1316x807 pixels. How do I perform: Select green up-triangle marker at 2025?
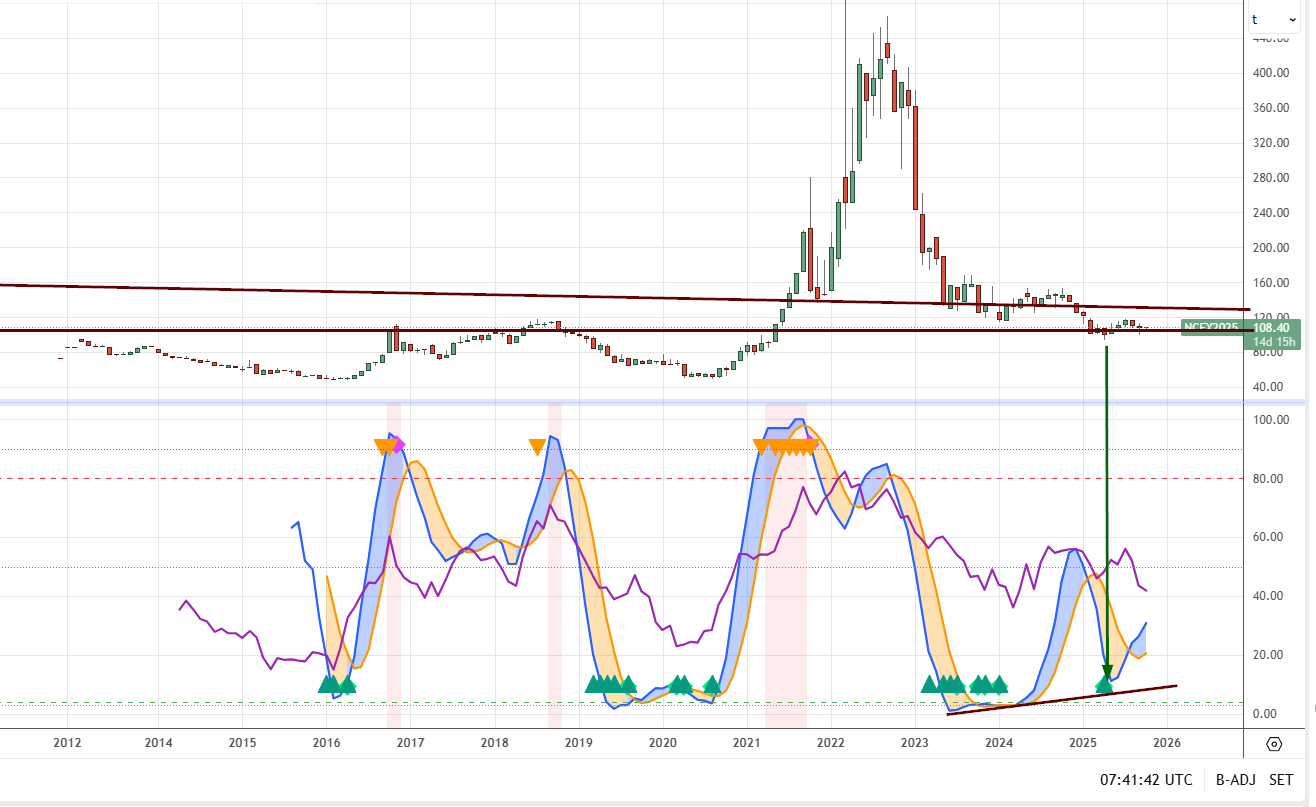[1104, 684]
